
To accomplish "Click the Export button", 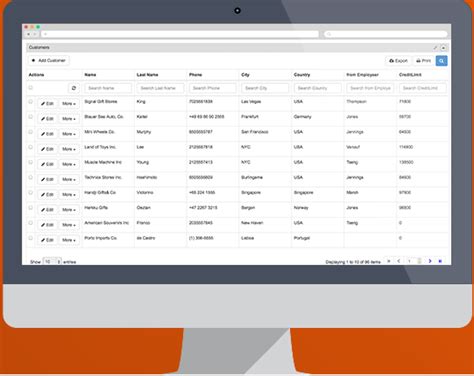I will point(398,61).
